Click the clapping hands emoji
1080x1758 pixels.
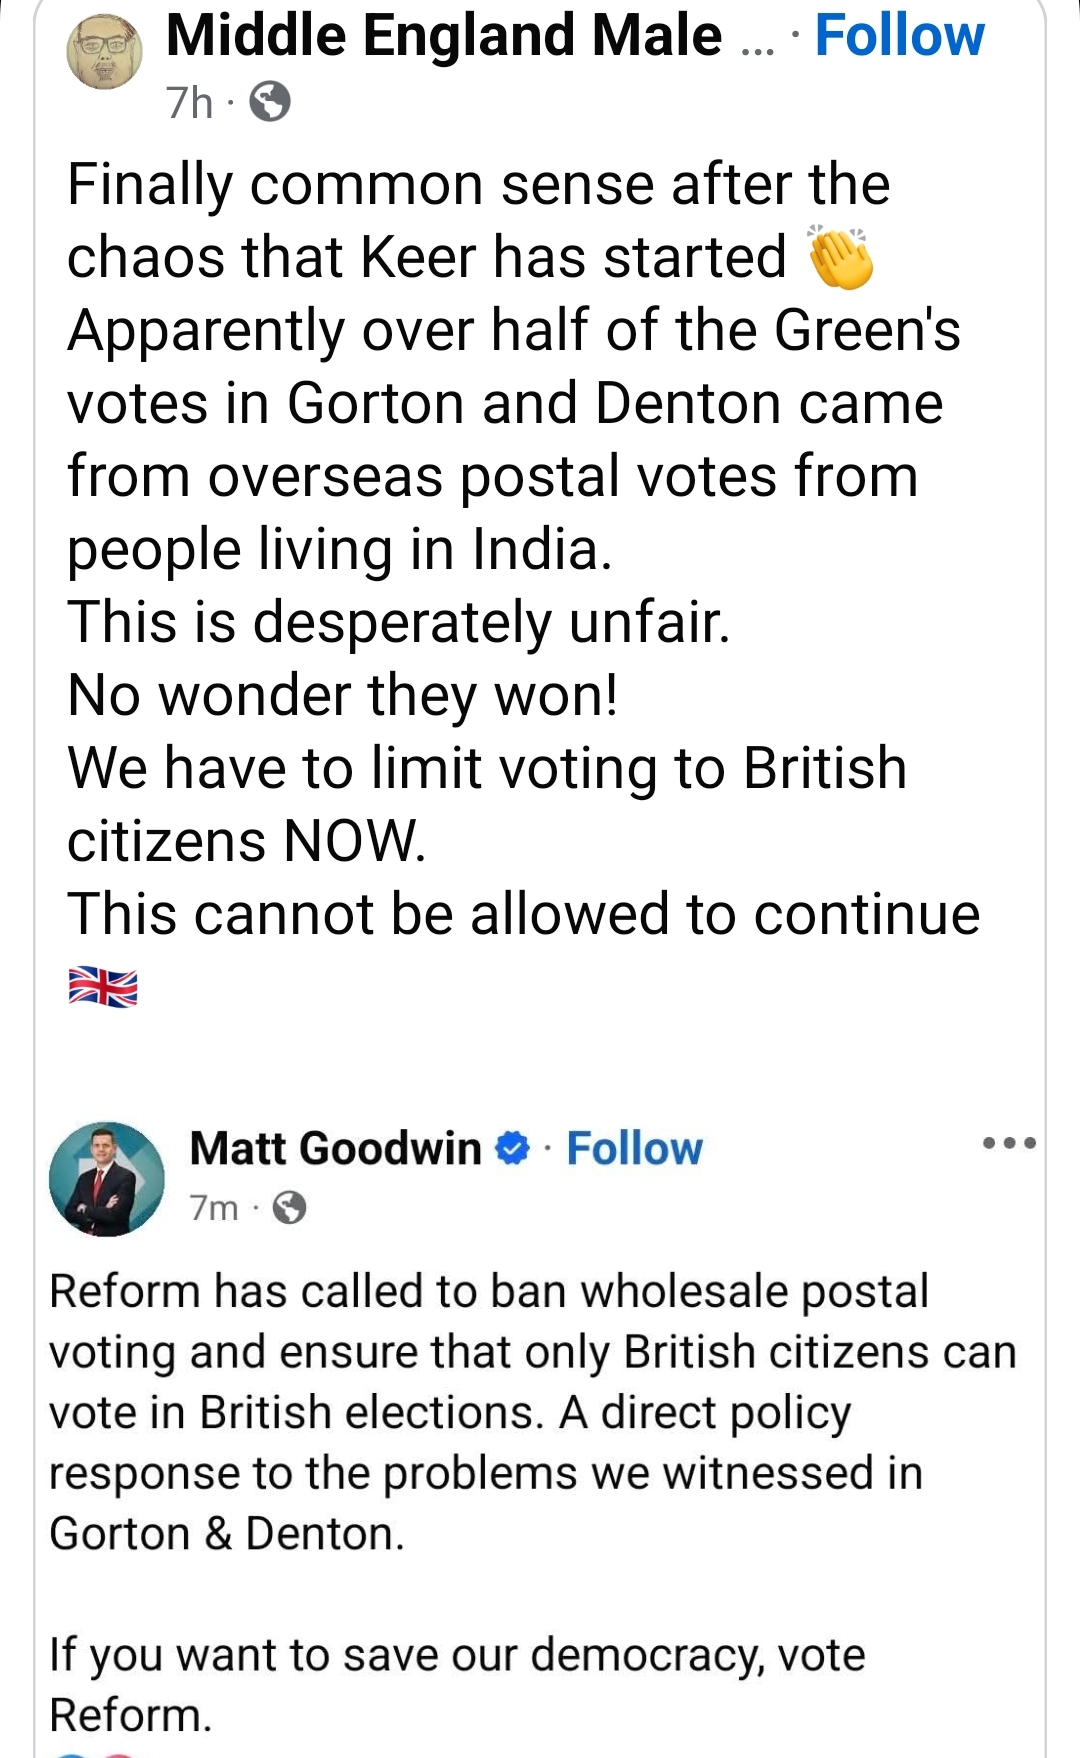click(x=840, y=258)
